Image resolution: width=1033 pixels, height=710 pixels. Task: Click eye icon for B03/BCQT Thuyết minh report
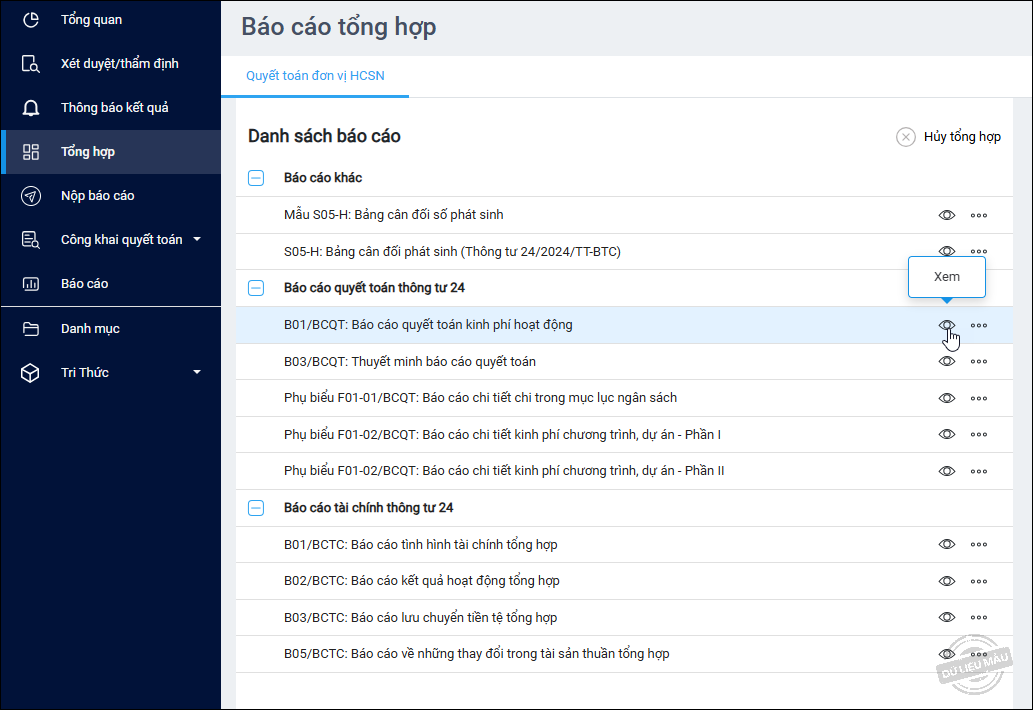(x=947, y=361)
